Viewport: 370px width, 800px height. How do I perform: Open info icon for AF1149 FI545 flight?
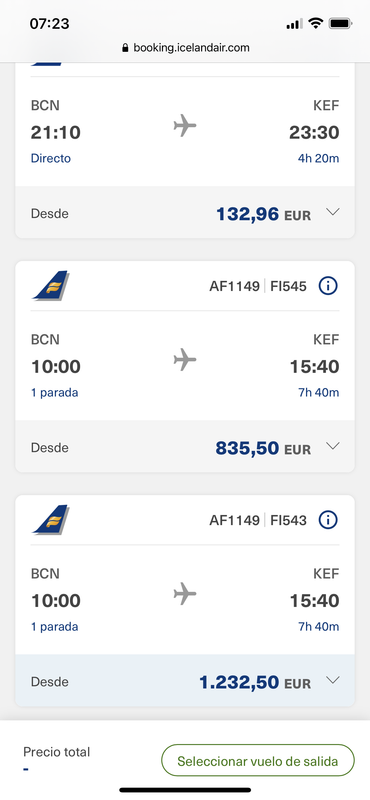(328, 286)
